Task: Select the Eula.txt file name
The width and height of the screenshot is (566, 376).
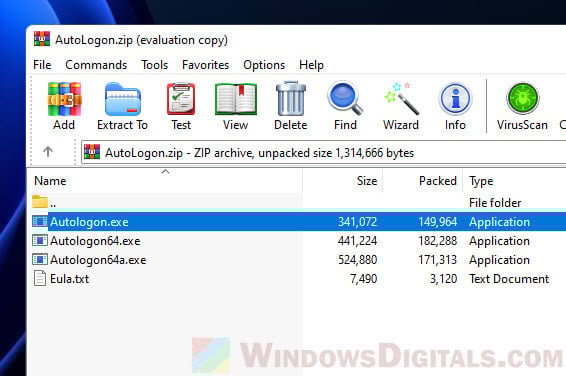Action: click(x=70, y=279)
